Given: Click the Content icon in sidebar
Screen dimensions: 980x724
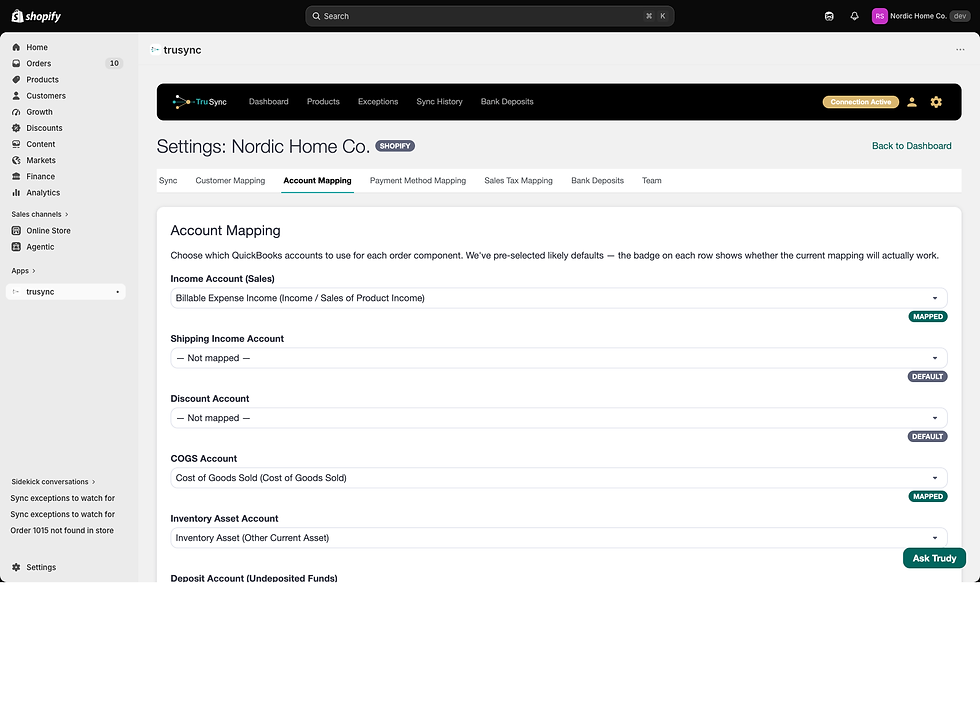Looking at the screenshot, I should [16, 144].
